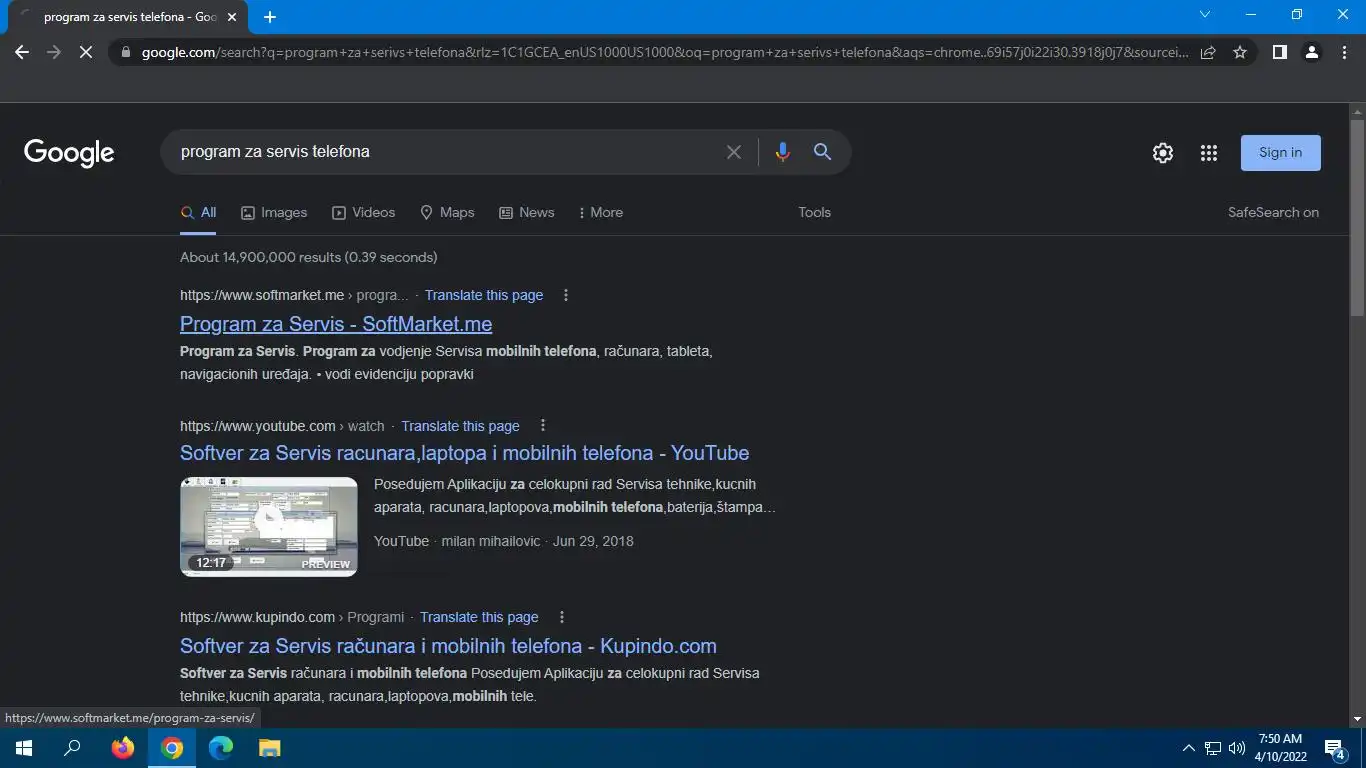Open network status in system tray

pyautogui.click(x=1213, y=748)
